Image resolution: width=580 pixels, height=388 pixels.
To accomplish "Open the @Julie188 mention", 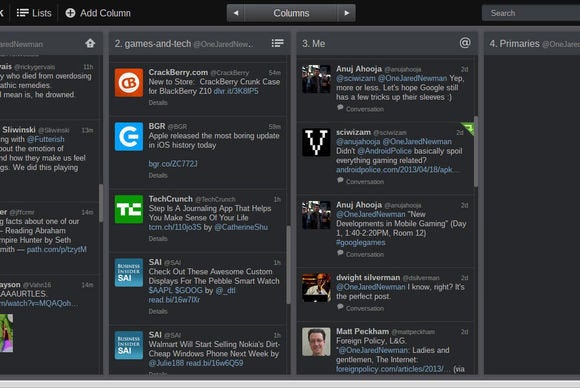I will (166, 363).
